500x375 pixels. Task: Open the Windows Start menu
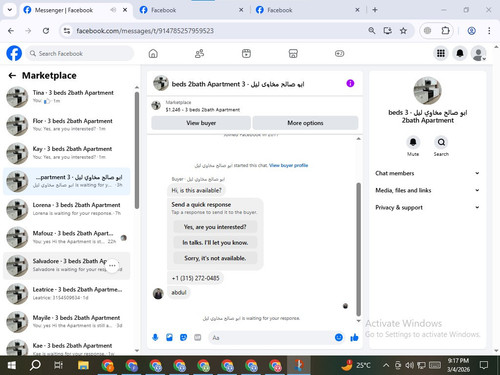12,365
